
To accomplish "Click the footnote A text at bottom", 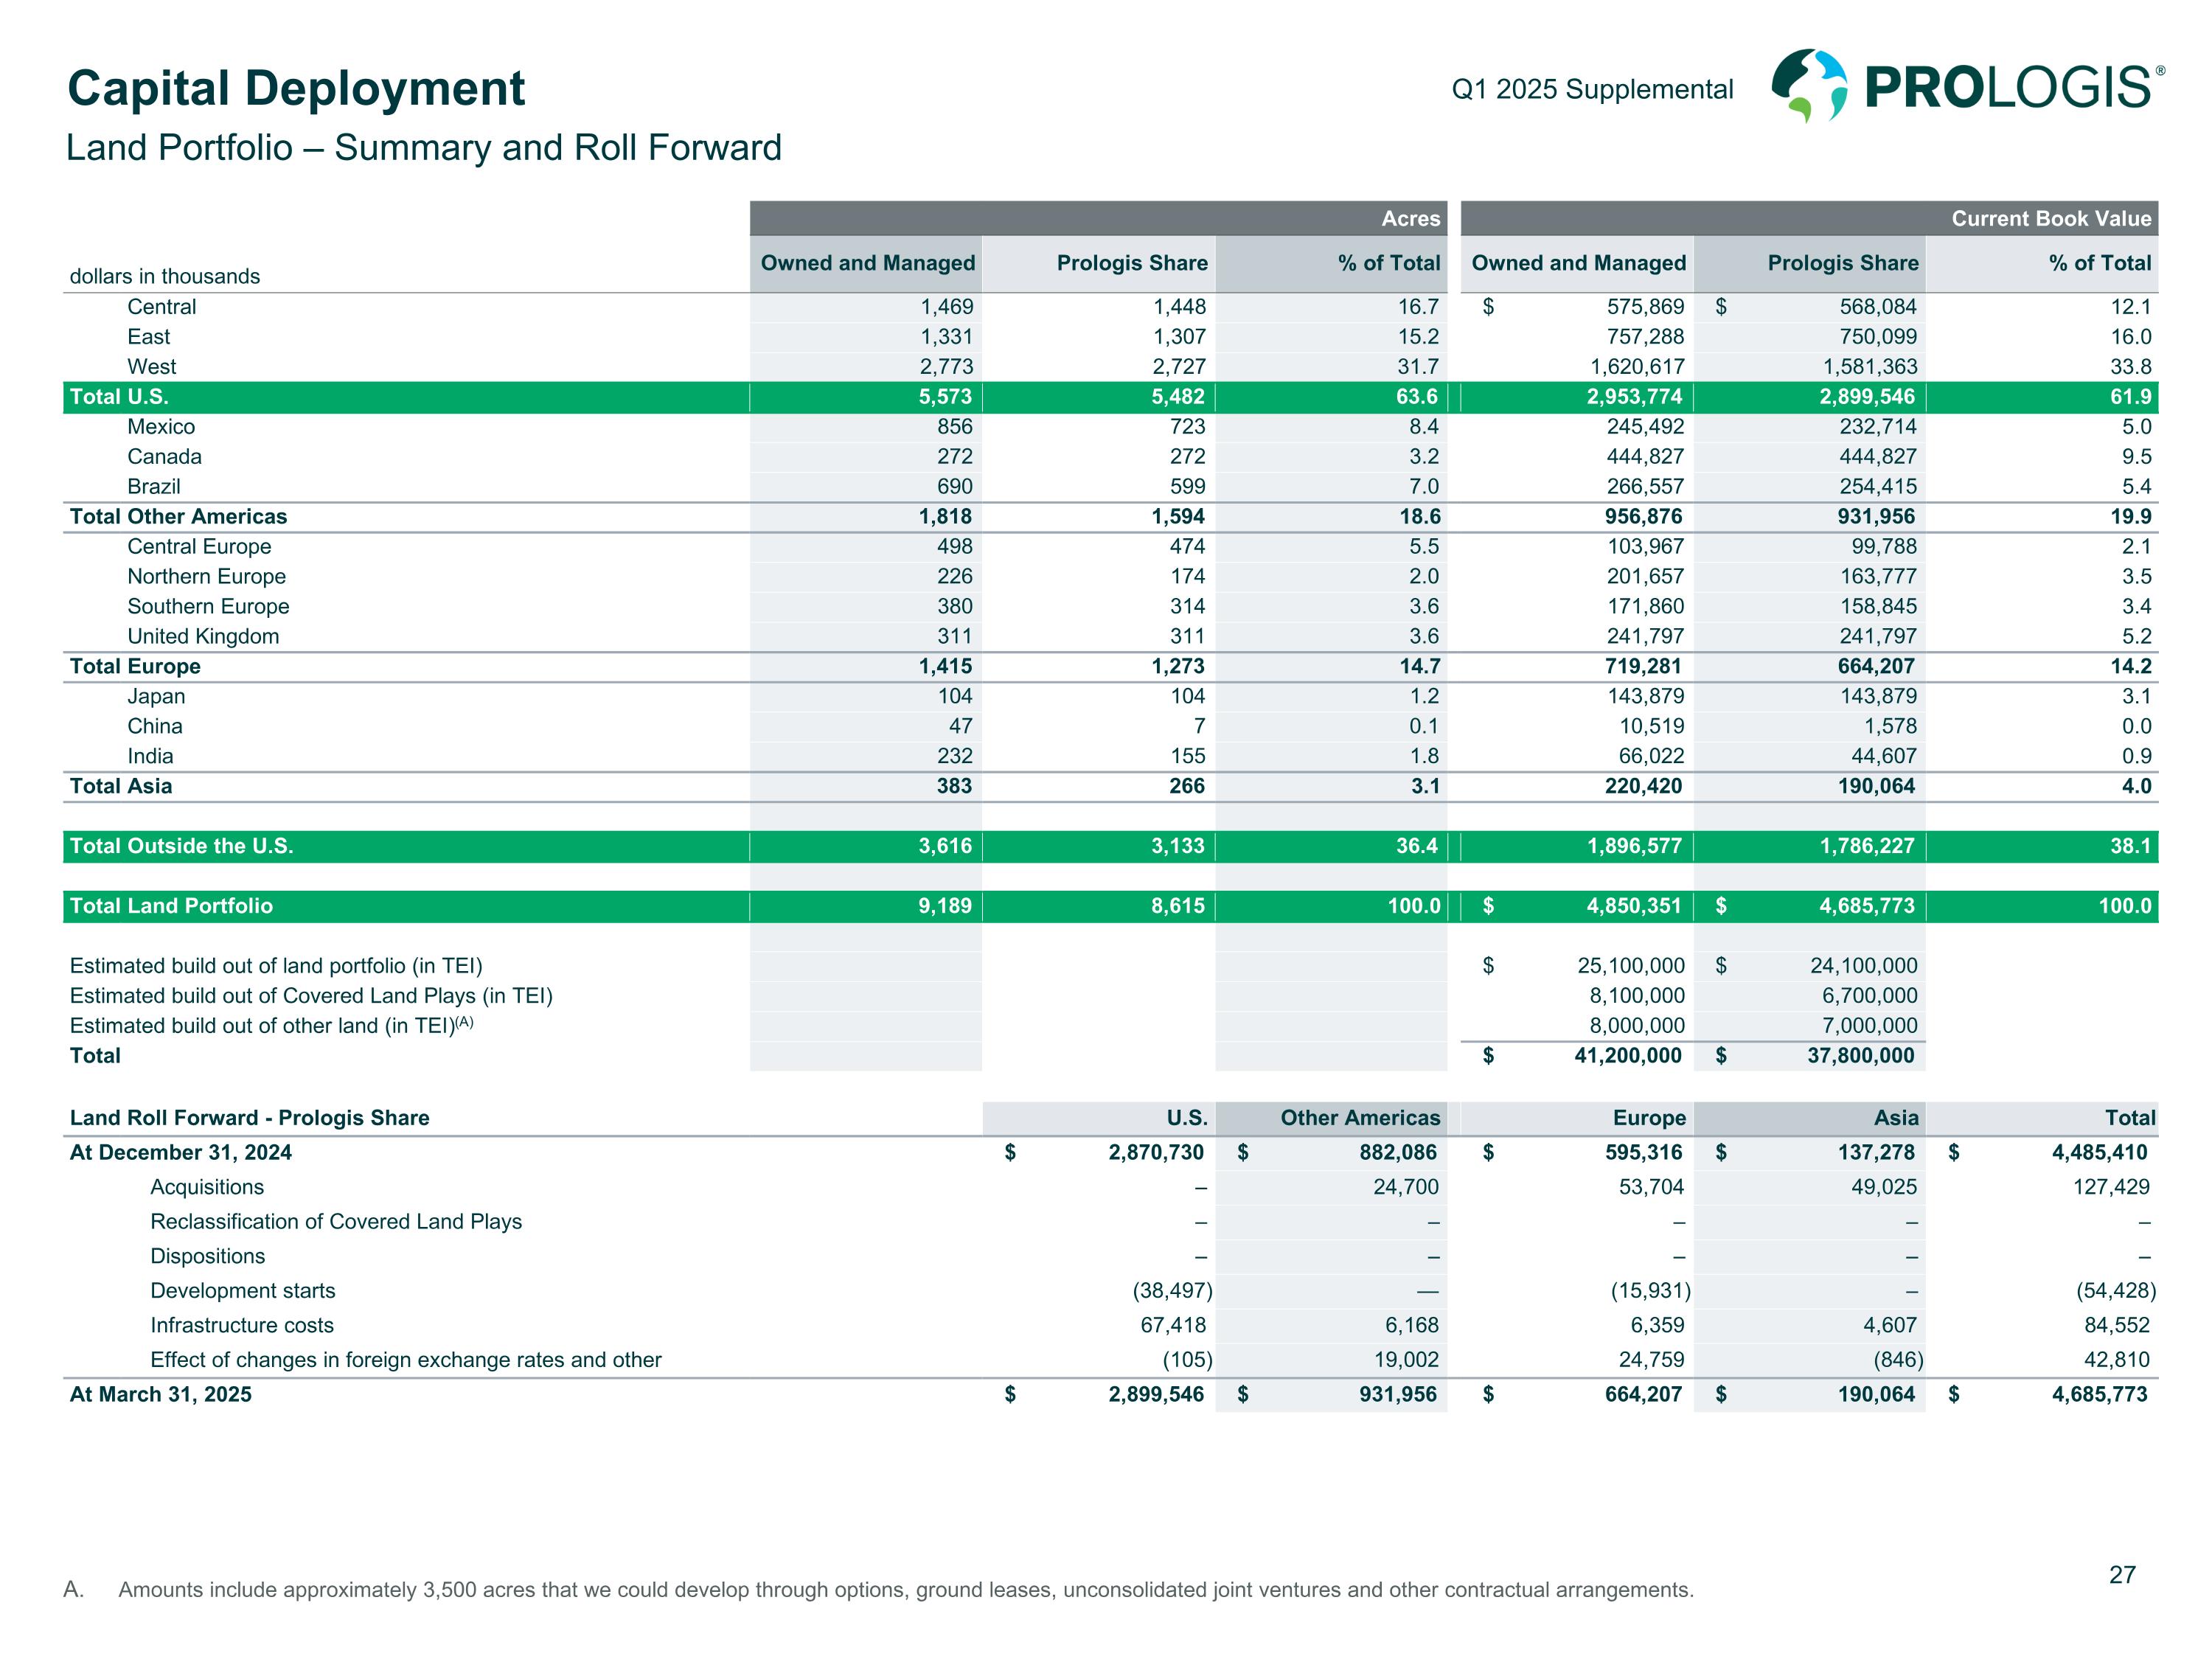I will (x=905, y=1589).
